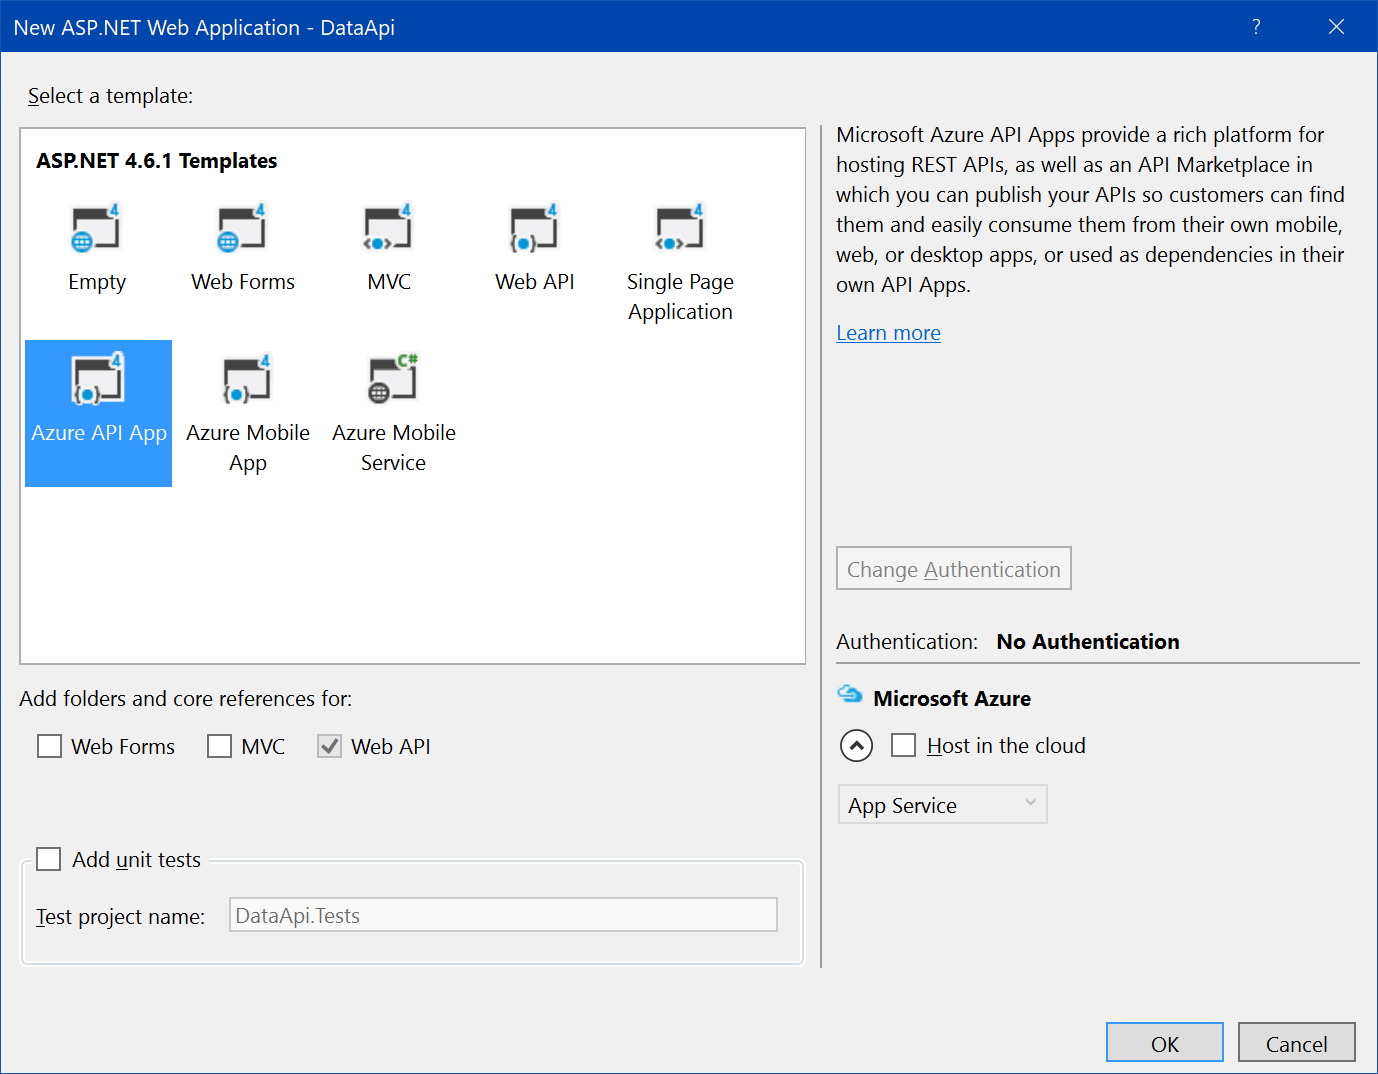Open the Learn more link
Viewport: 1378px width, 1074px height.
(888, 333)
